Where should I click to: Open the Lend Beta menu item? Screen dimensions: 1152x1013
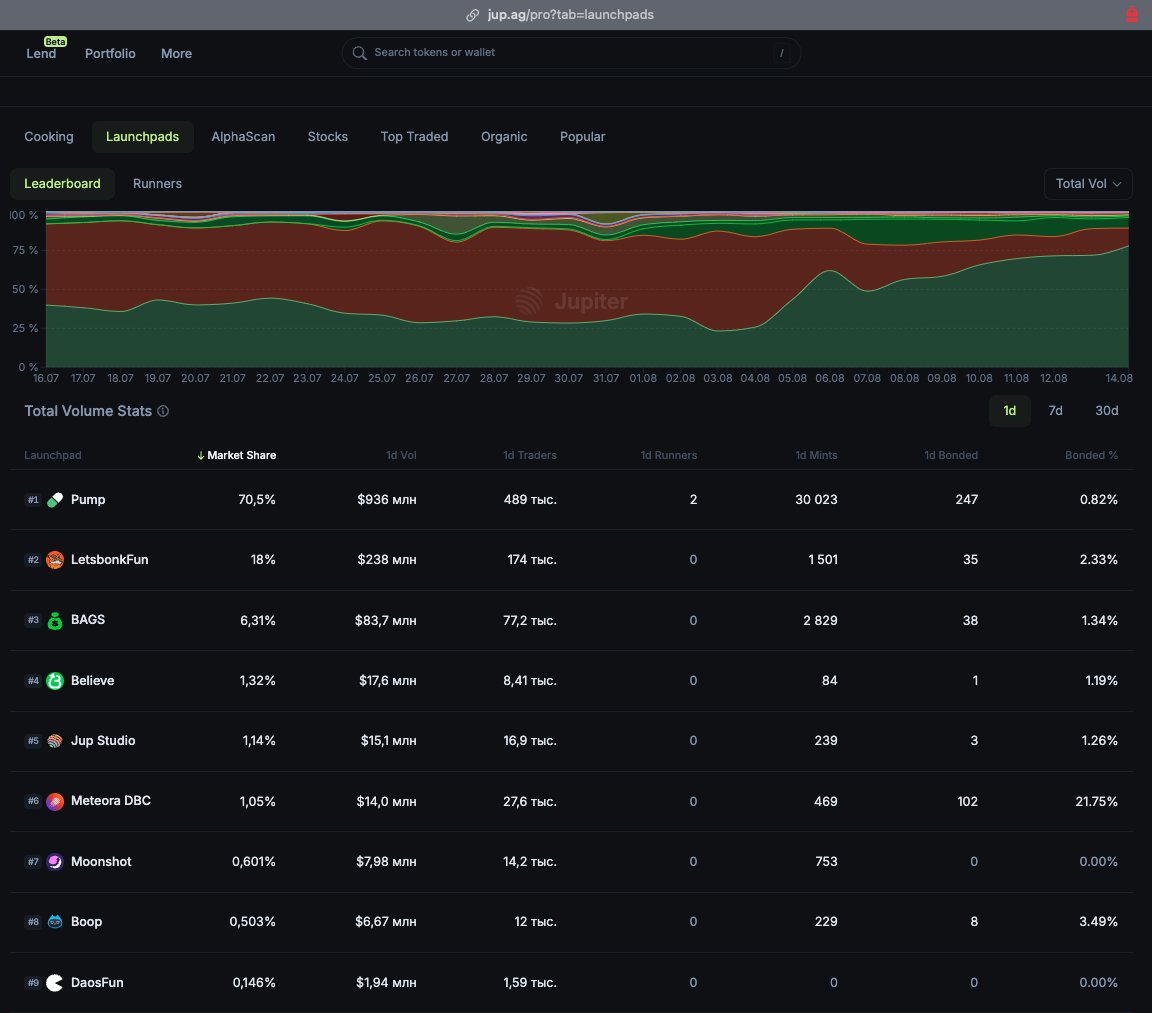(41, 54)
